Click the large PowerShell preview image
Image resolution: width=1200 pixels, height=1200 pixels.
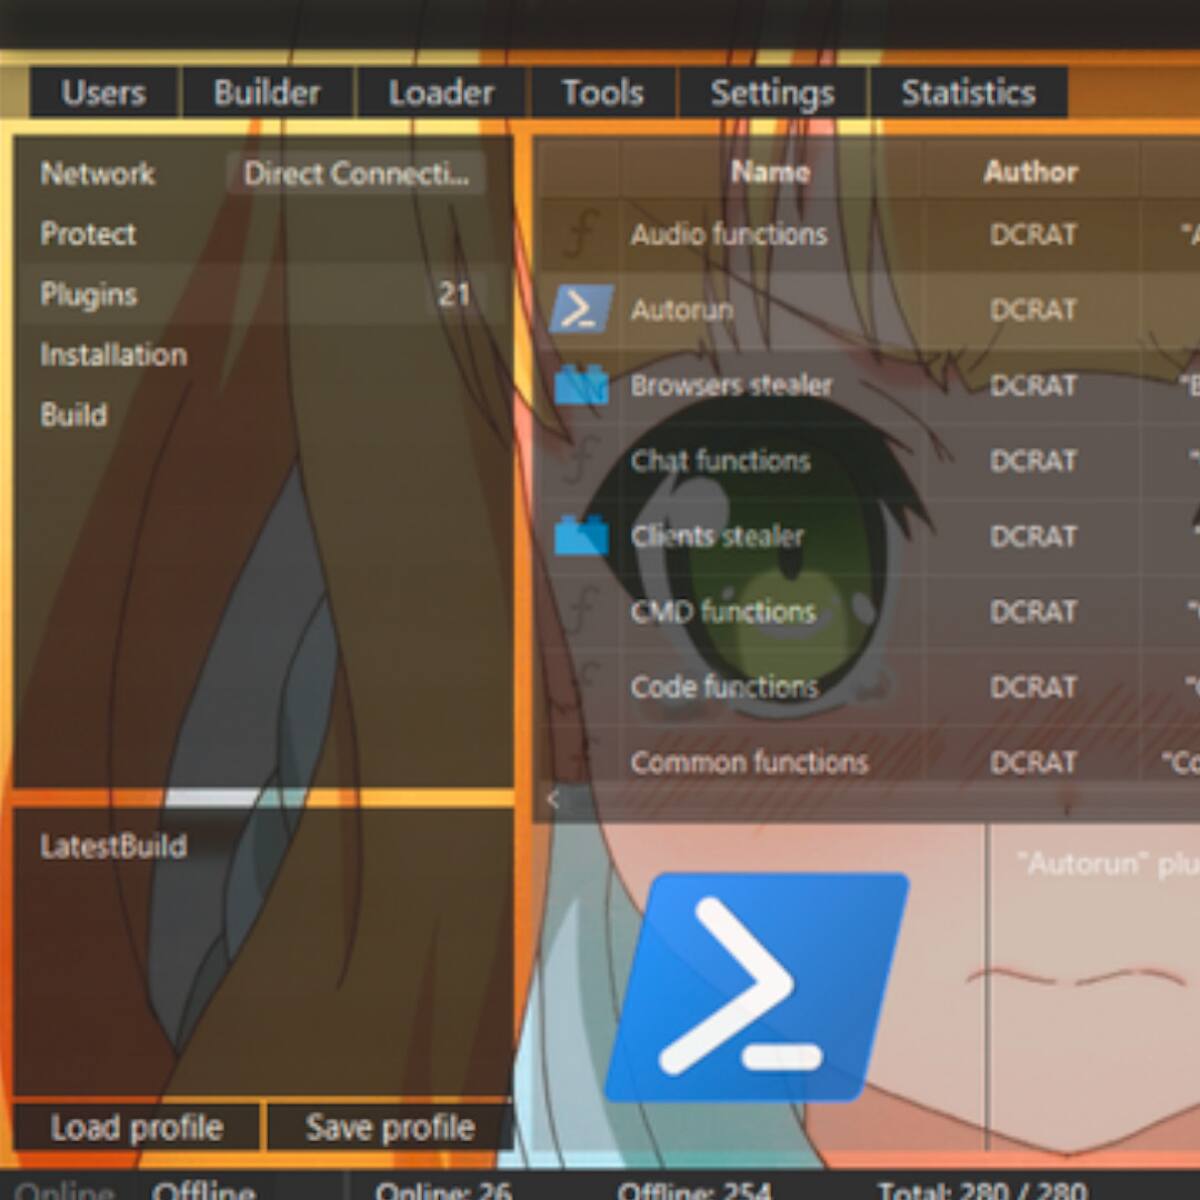(757, 986)
